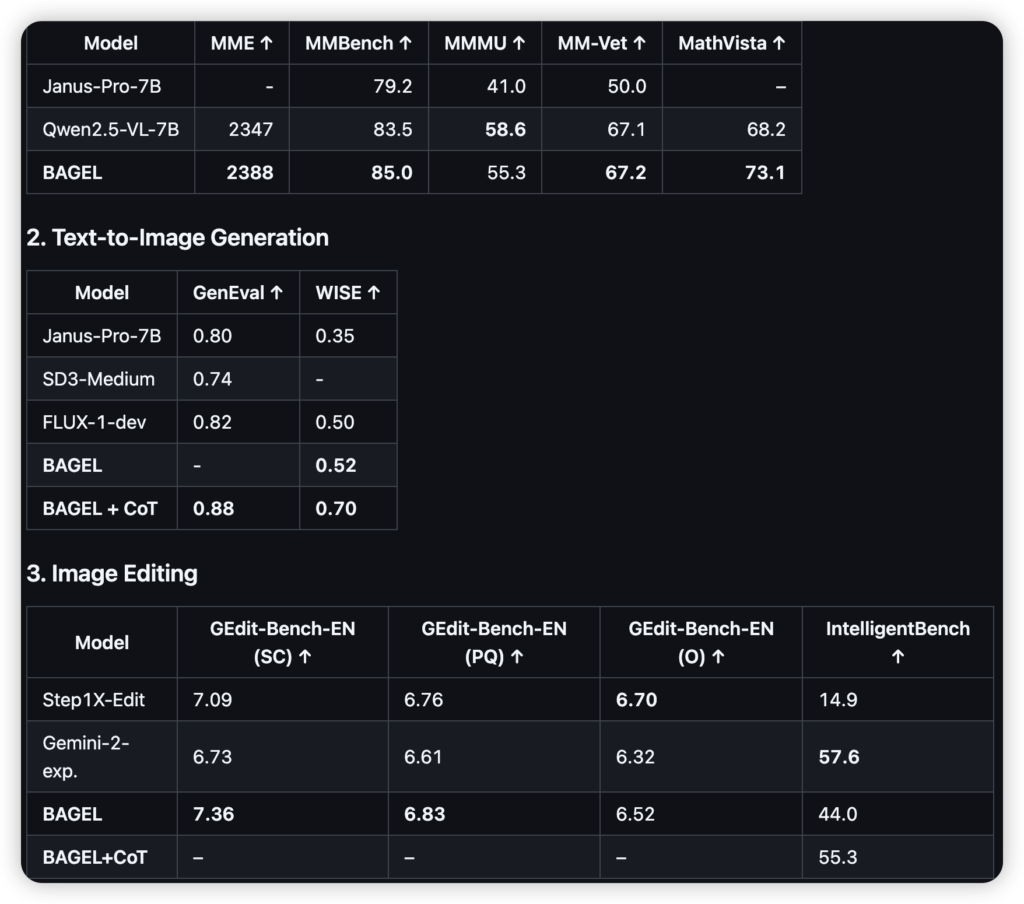1024x904 pixels.
Task: Click the bold 0.88 GenEval score
Action: point(214,508)
